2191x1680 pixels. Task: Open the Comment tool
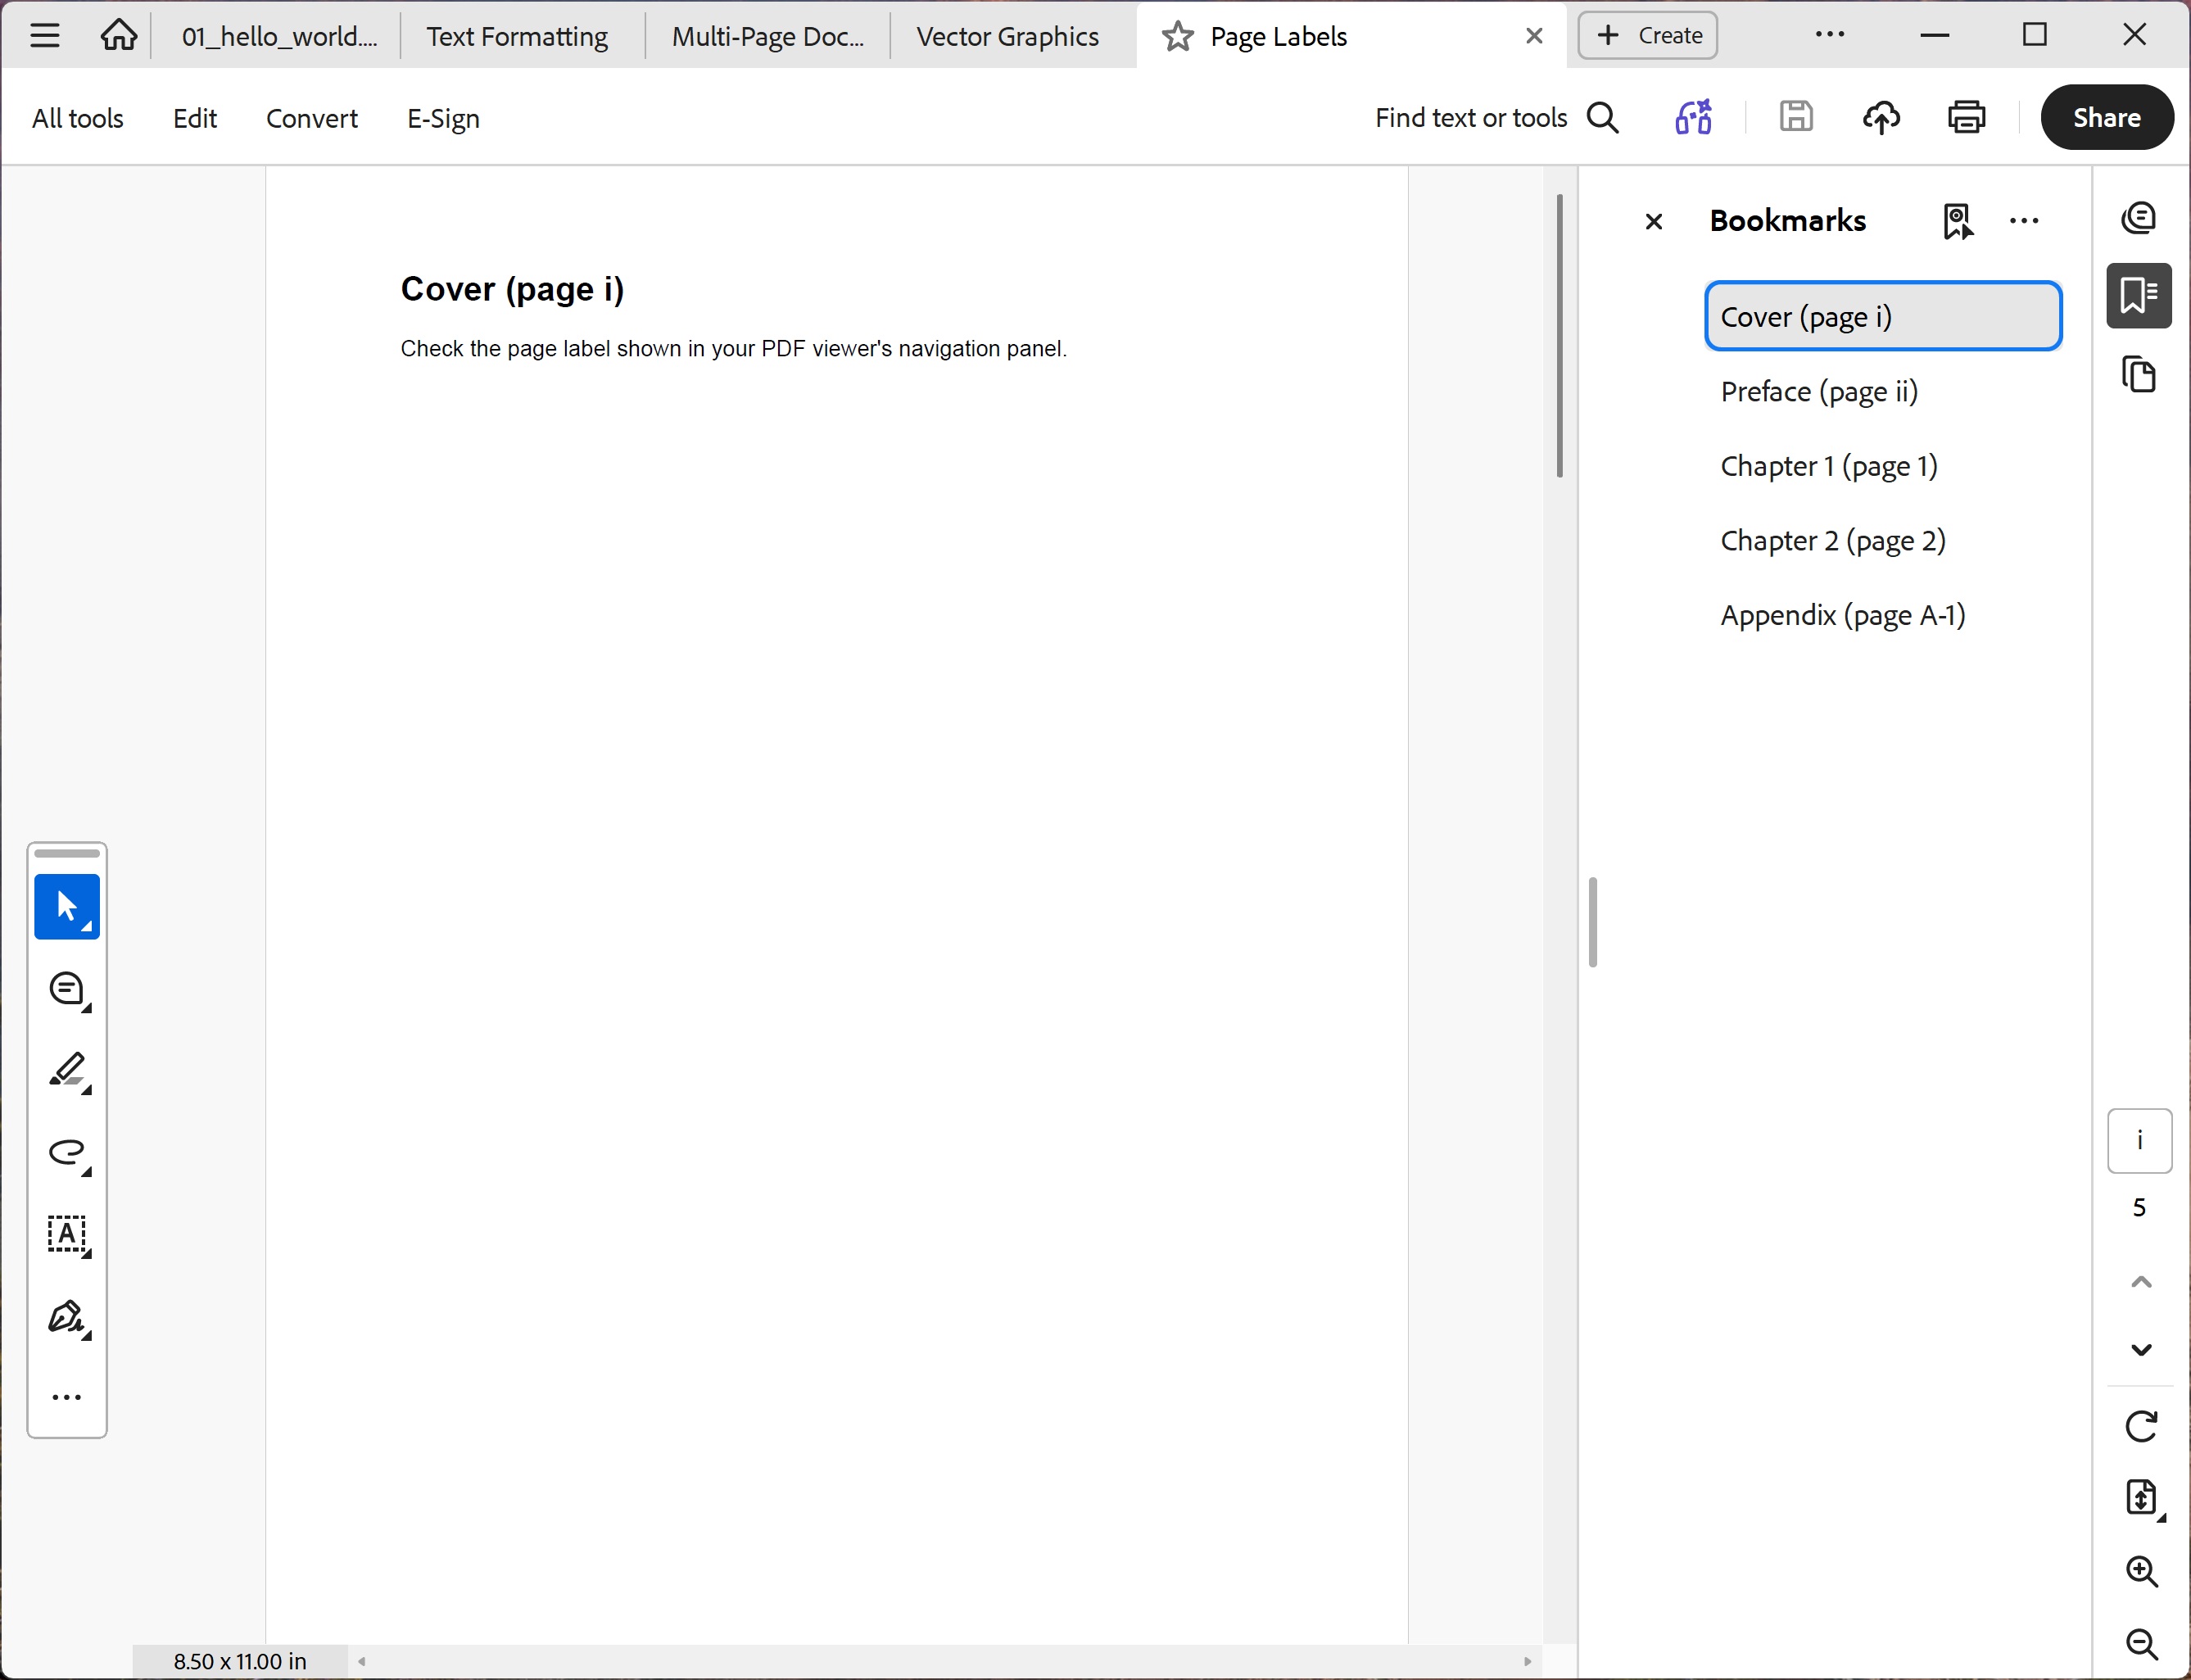pos(66,989)
